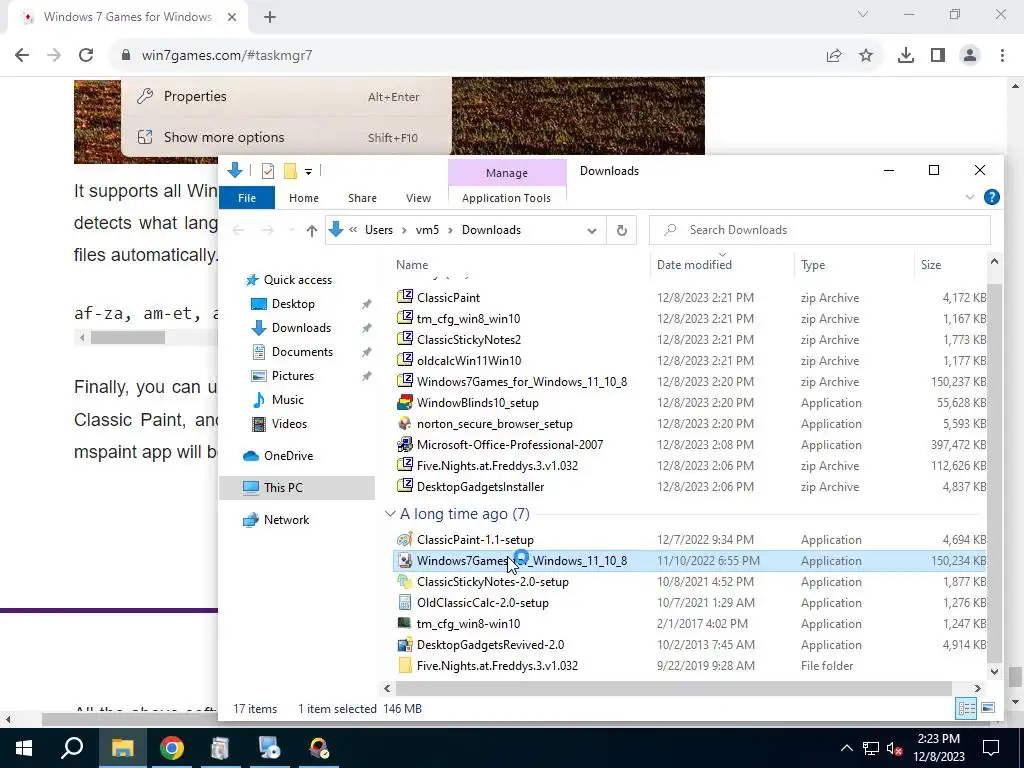
Task: Select oldcalcWin11Win10 zip file icon
Action: pos(405,360)
